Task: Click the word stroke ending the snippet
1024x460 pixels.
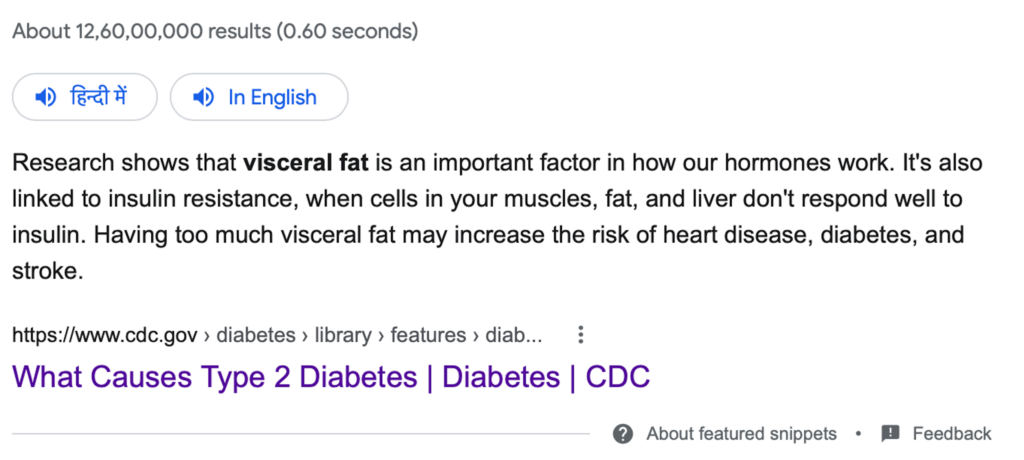Action: [x=44, y=273]
